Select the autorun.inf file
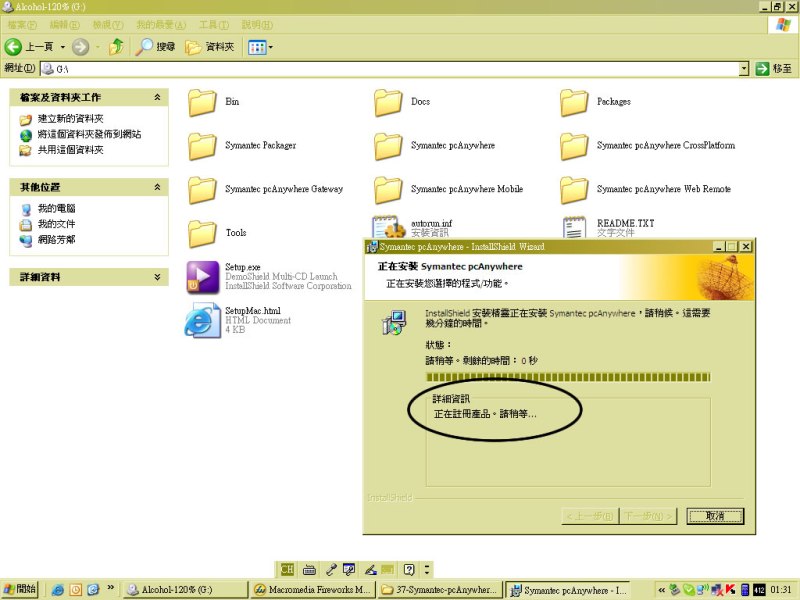800x600 pixels. (x=412, y=227)
